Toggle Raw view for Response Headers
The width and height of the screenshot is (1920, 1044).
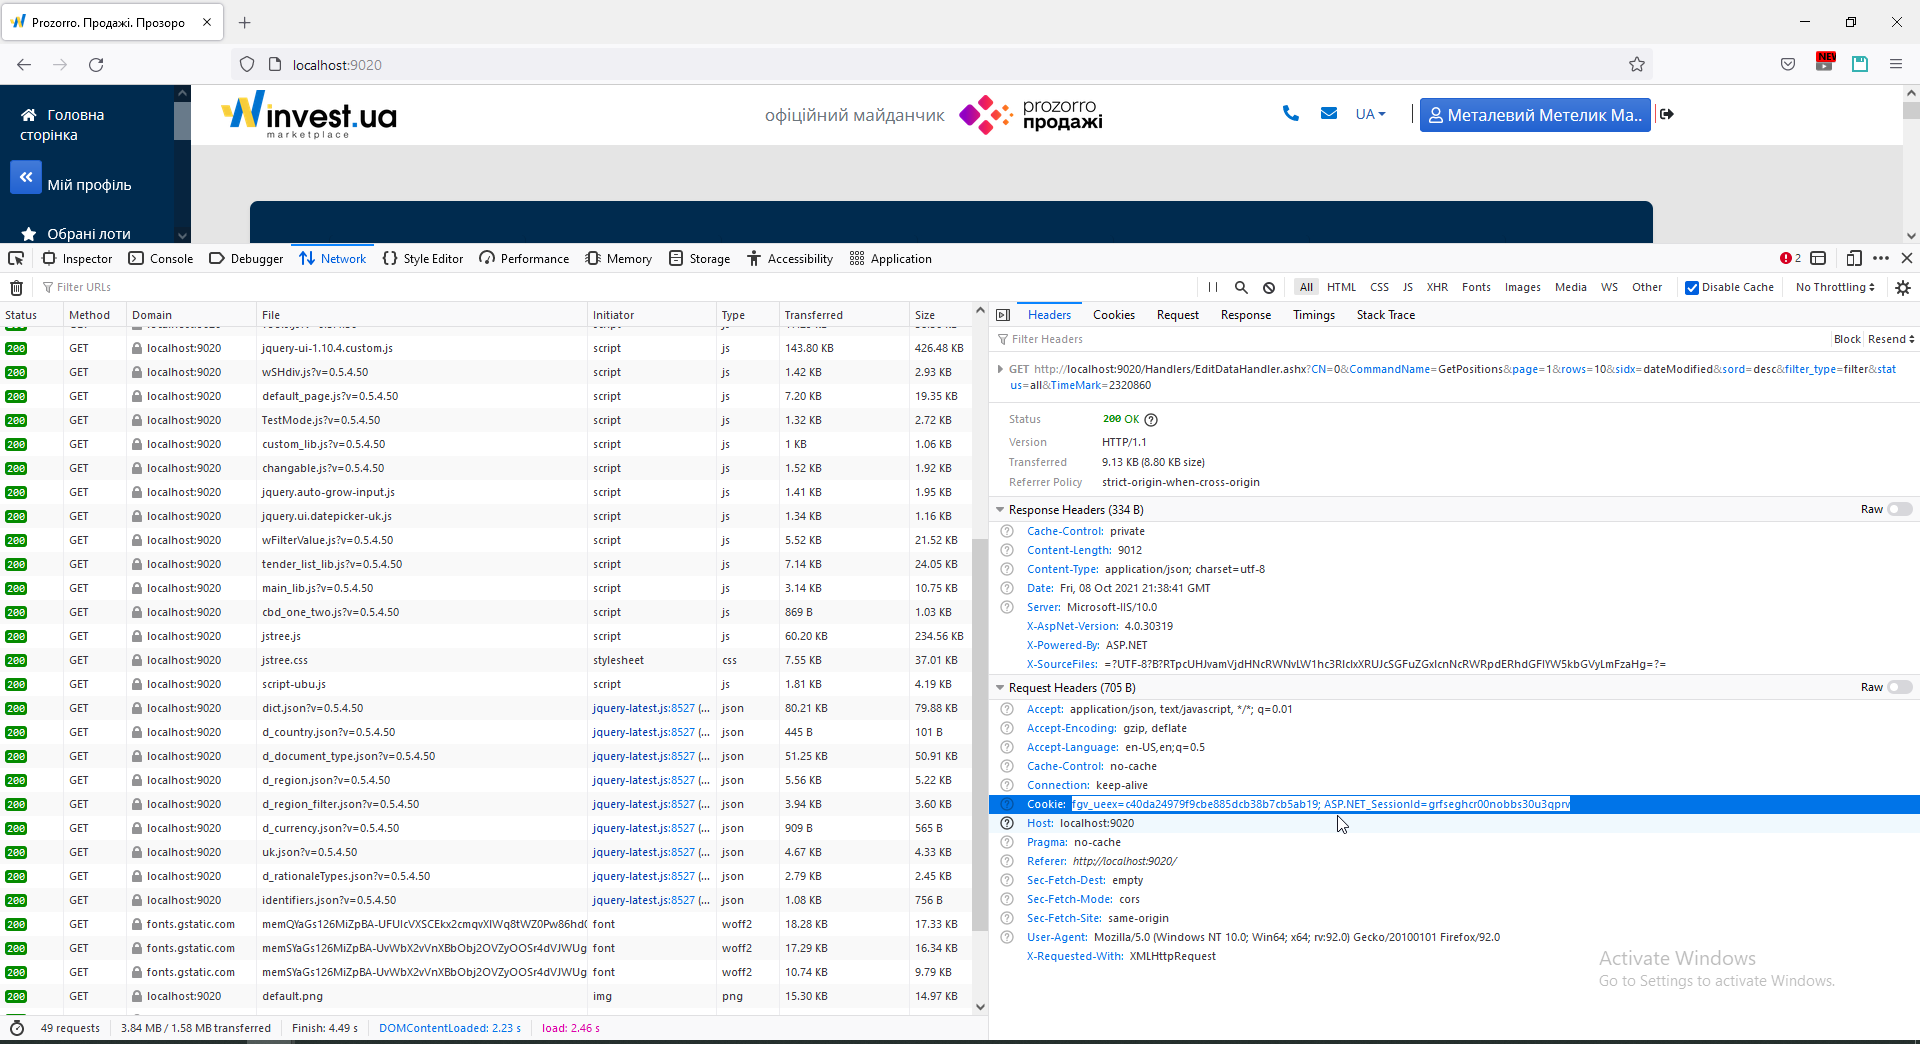pos(1900,509)
